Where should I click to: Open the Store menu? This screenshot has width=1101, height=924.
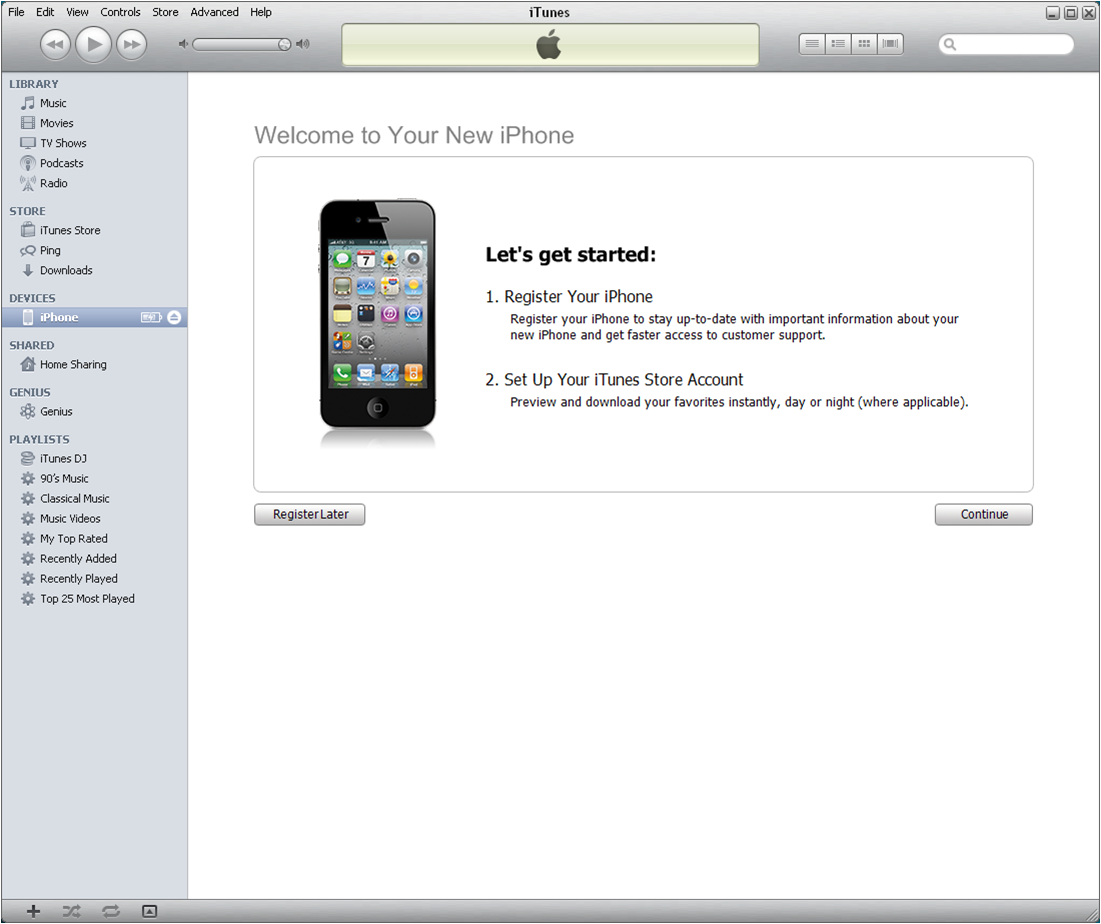tap(165, 12)
